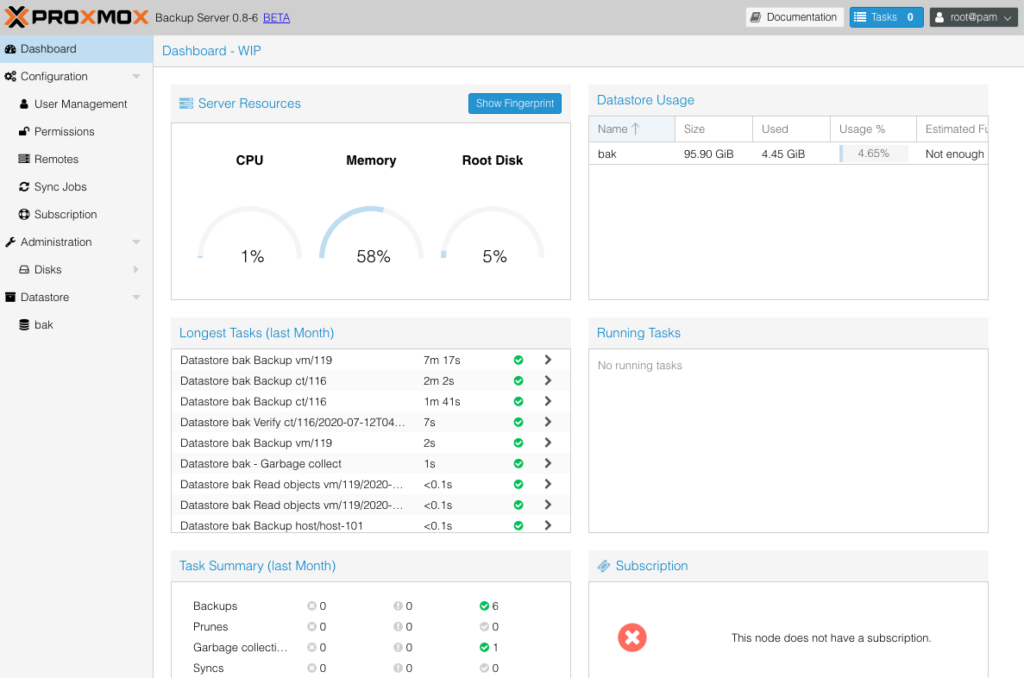Click status check for Garbage collect task

(519, 464)
